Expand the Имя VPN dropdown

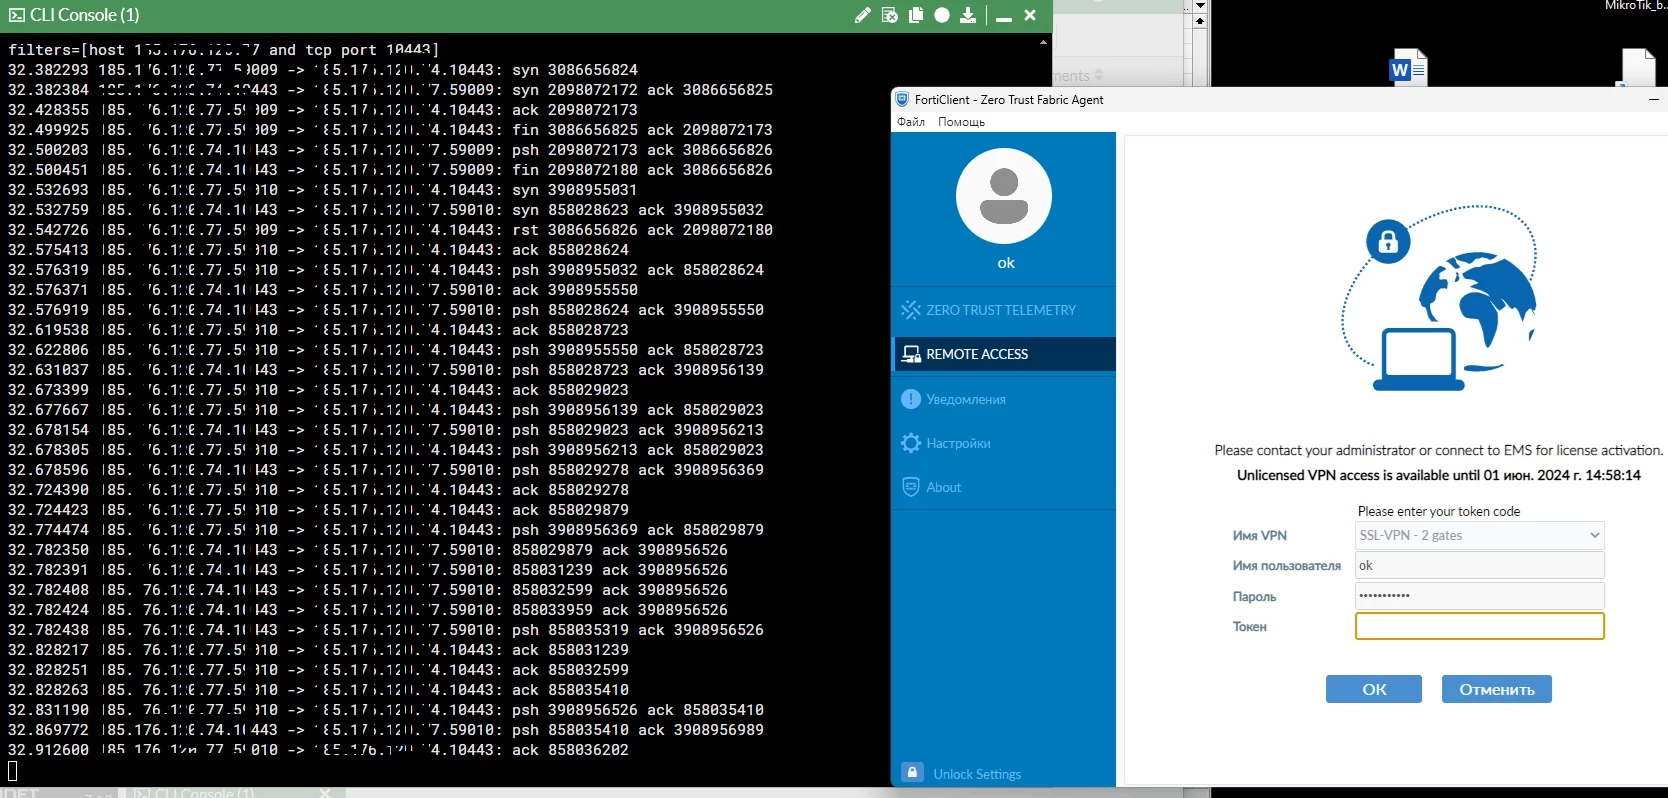click(1480, 535)
